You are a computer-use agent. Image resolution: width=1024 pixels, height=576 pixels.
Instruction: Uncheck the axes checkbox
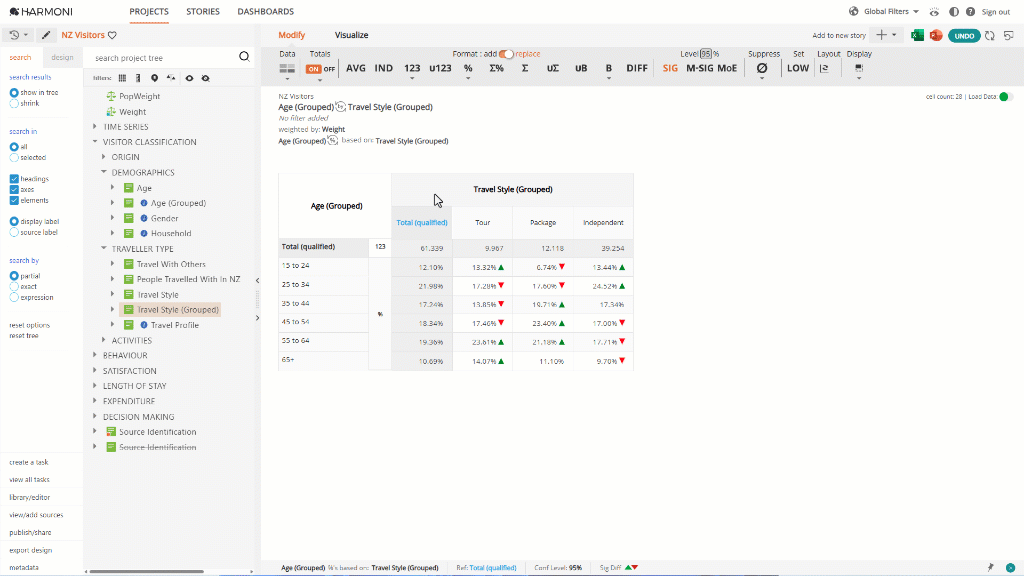[14, 189]
